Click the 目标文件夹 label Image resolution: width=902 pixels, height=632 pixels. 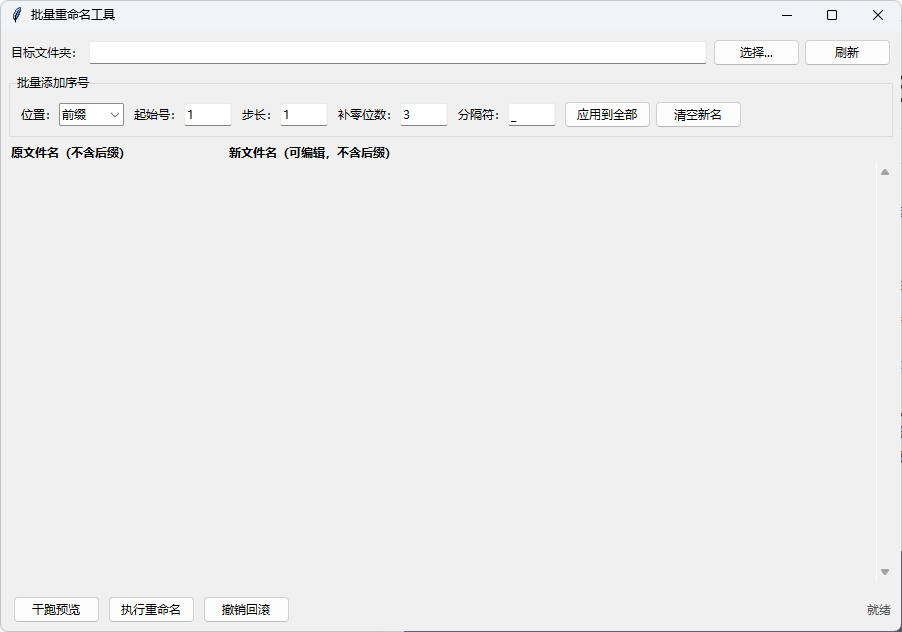point(44,53)
